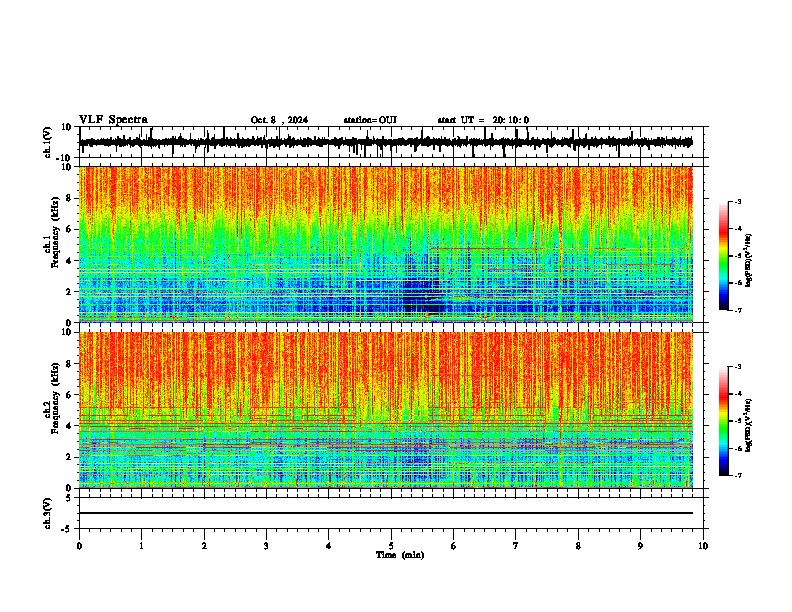
Task: Click the 'ch.1(V)' waveform axis label
Action: click(x=48, y=142)
